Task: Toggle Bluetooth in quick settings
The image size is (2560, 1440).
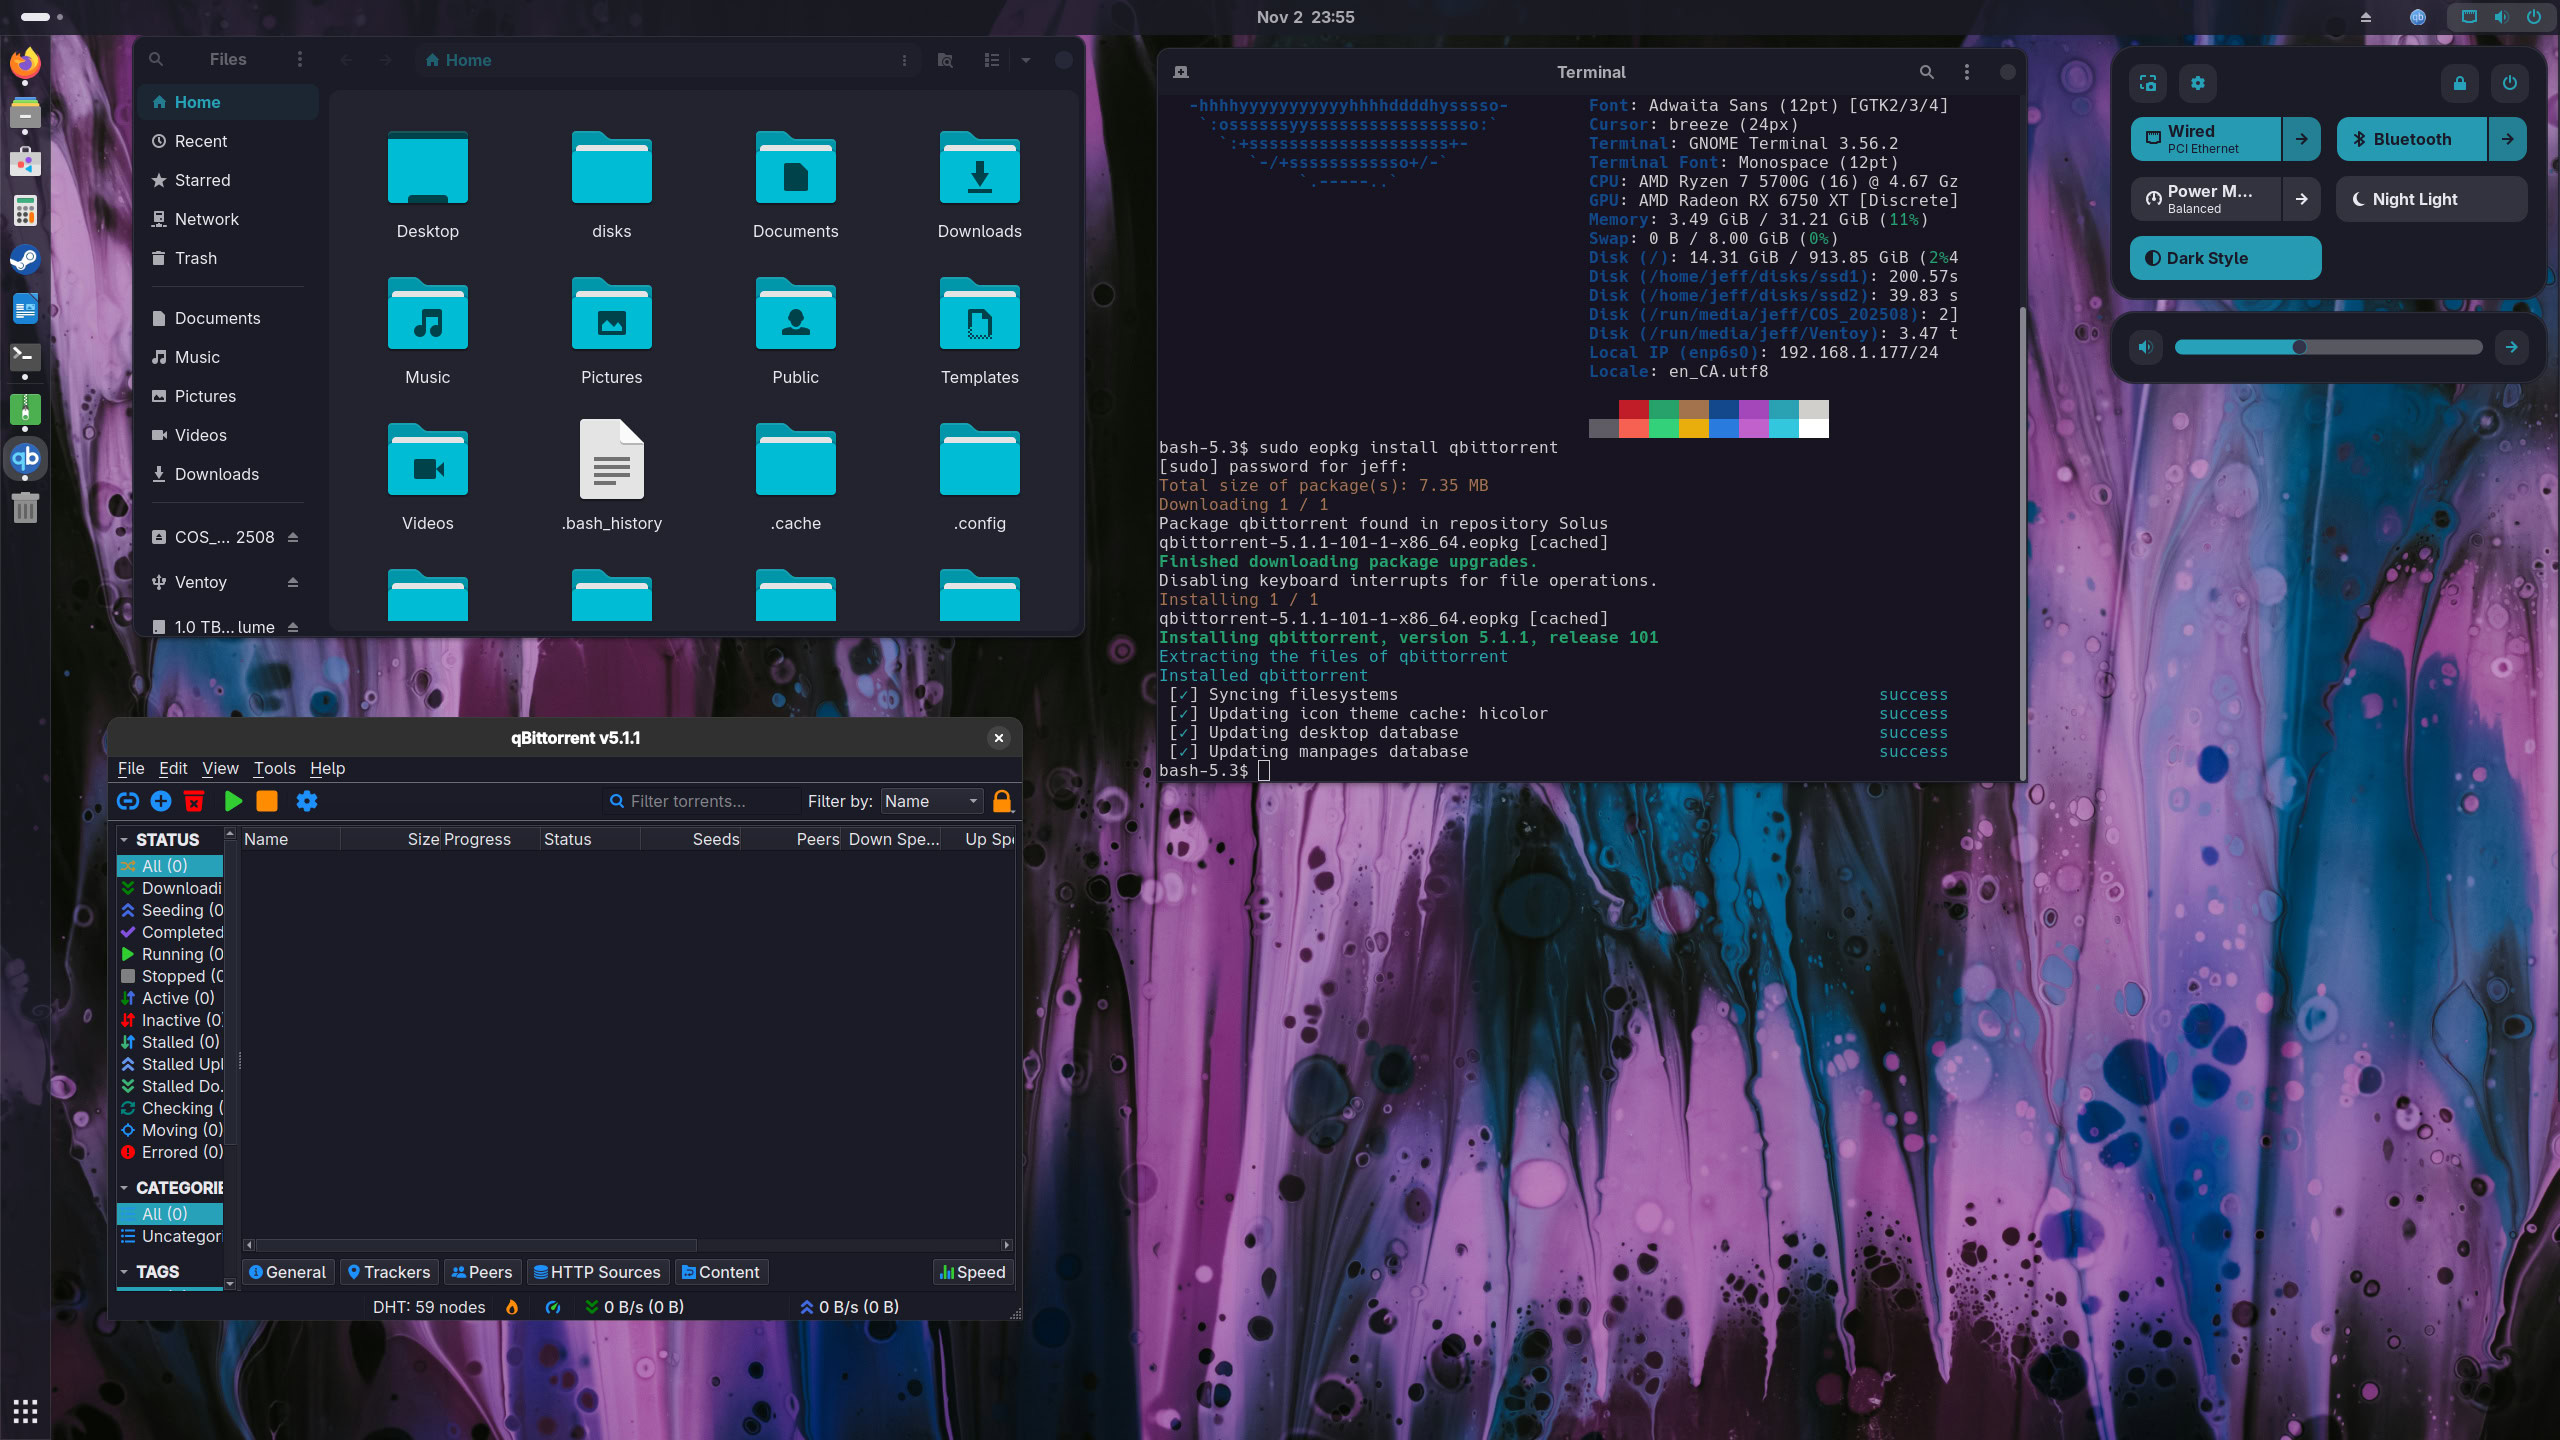Action: click(x=2411, y=139)
